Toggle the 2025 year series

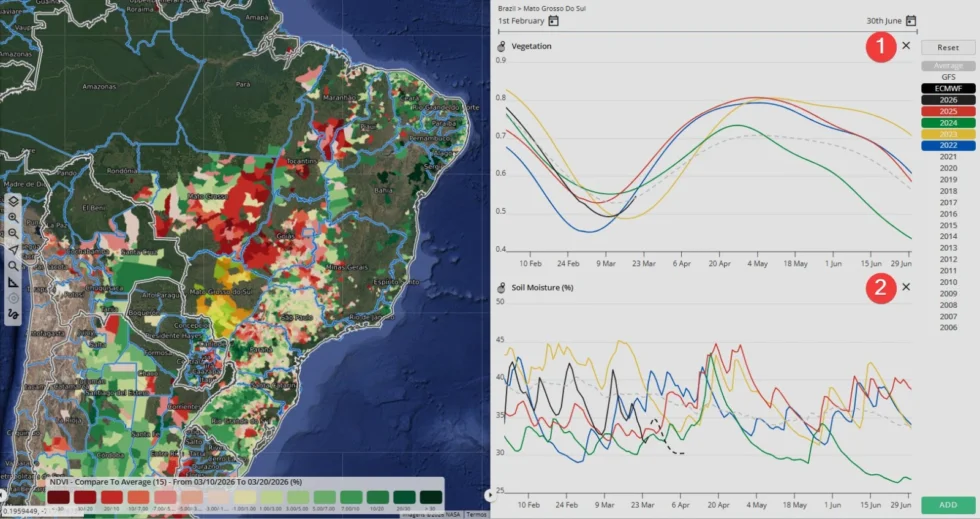(x=948, y=111)
